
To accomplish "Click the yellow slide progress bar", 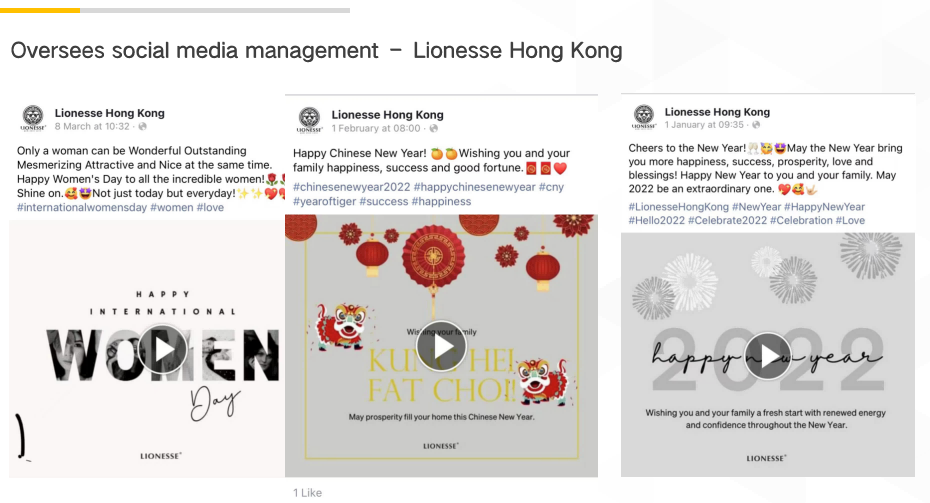I will pyautogui.click(x=40, y=10).
